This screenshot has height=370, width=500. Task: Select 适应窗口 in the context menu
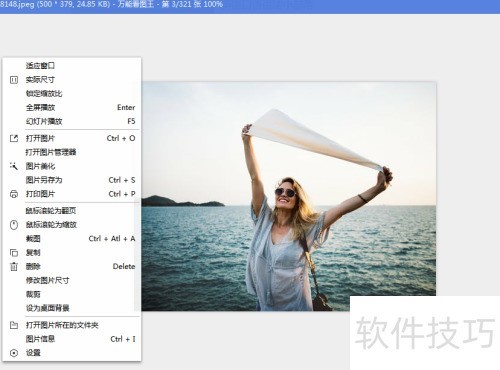tap(71, 66)
